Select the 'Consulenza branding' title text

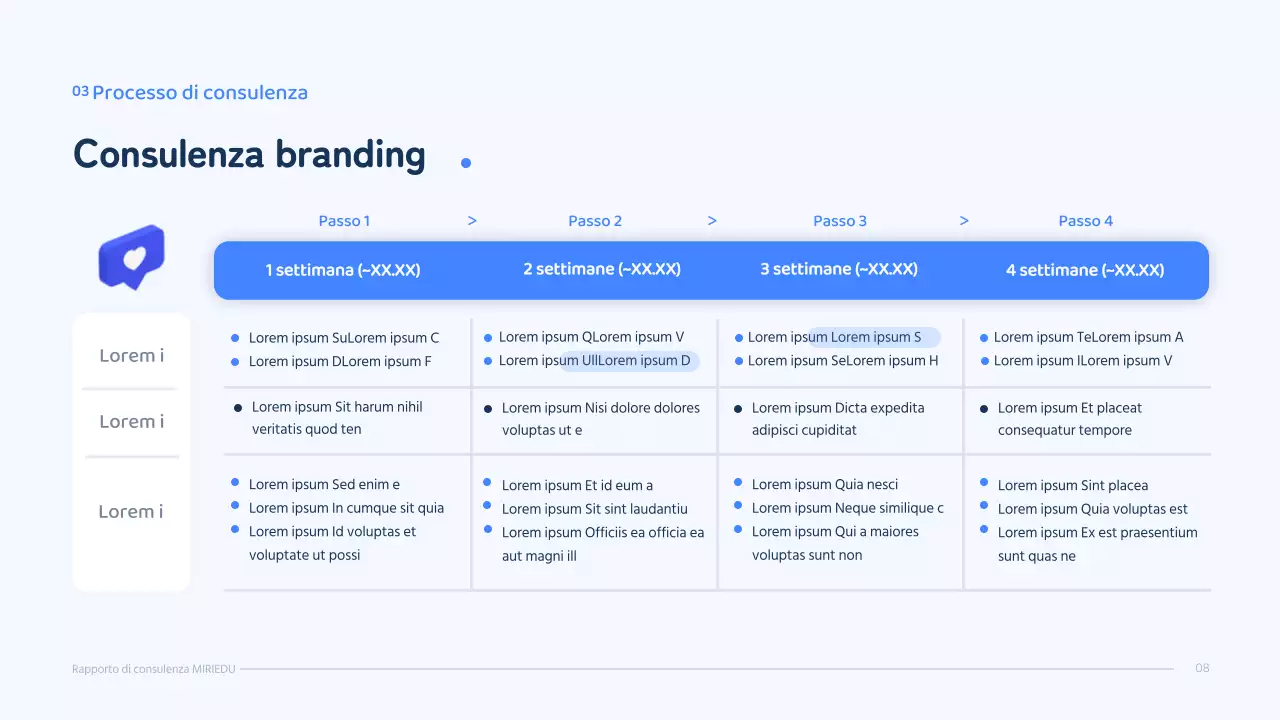click(249, 155)
